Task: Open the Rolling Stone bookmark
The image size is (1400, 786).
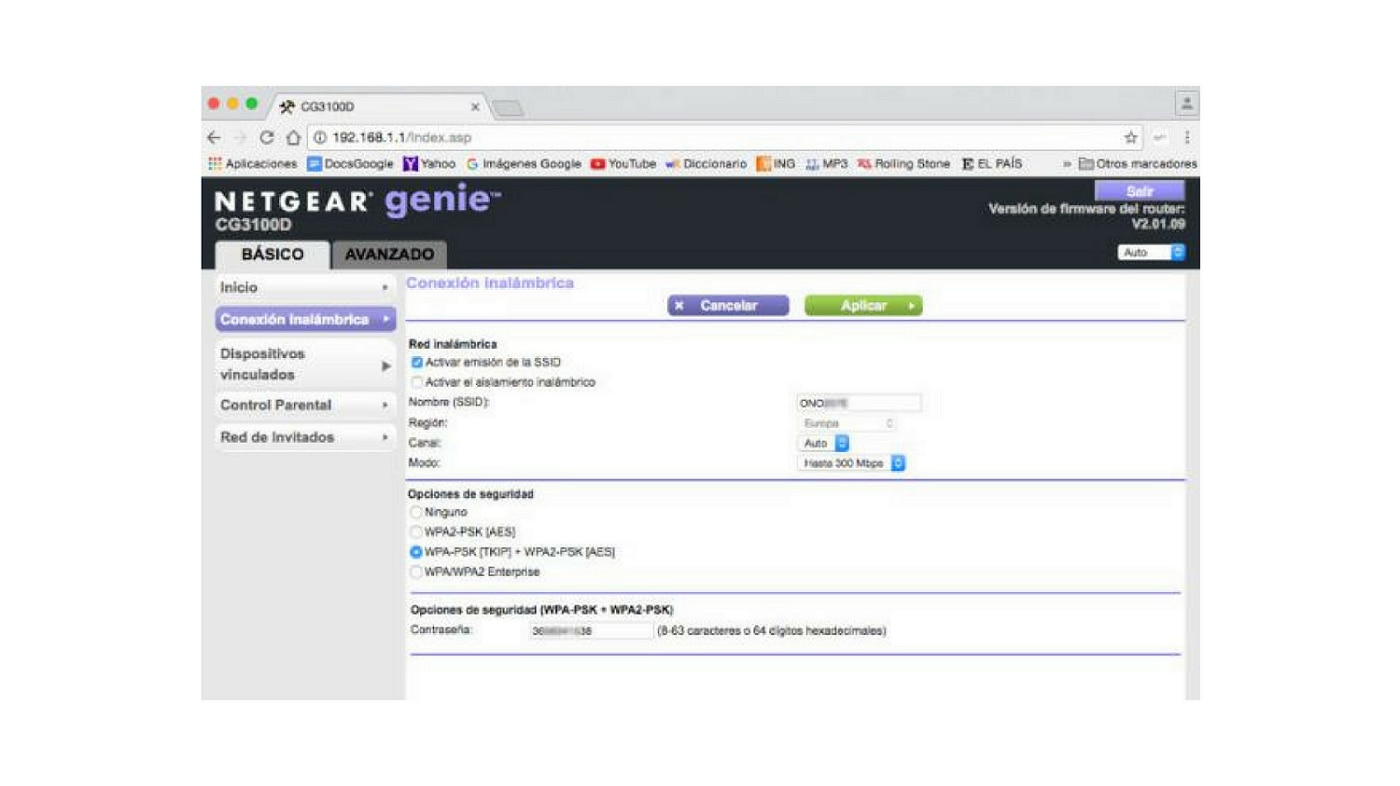Action: click(x=904, y=164)
